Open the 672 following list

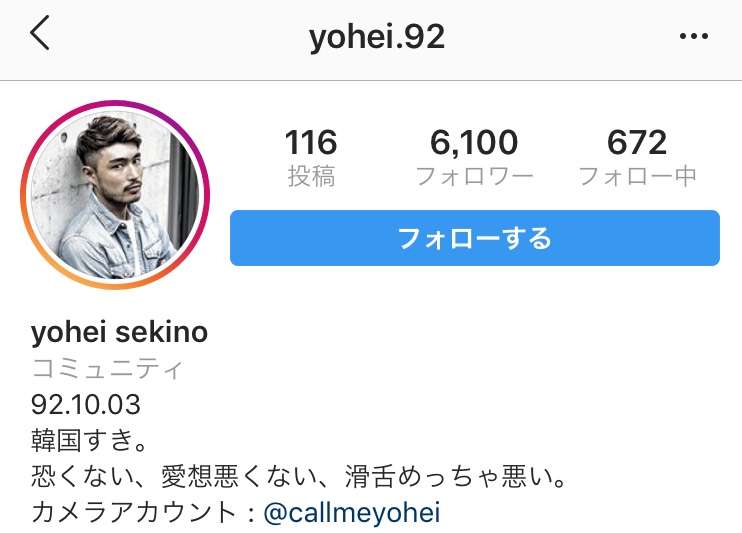tap(637, 142)
